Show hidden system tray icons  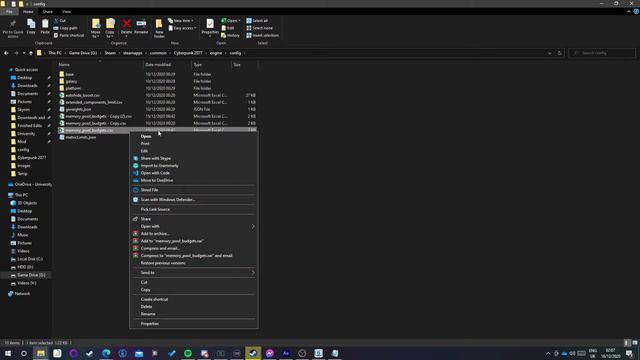click(548, 353)
